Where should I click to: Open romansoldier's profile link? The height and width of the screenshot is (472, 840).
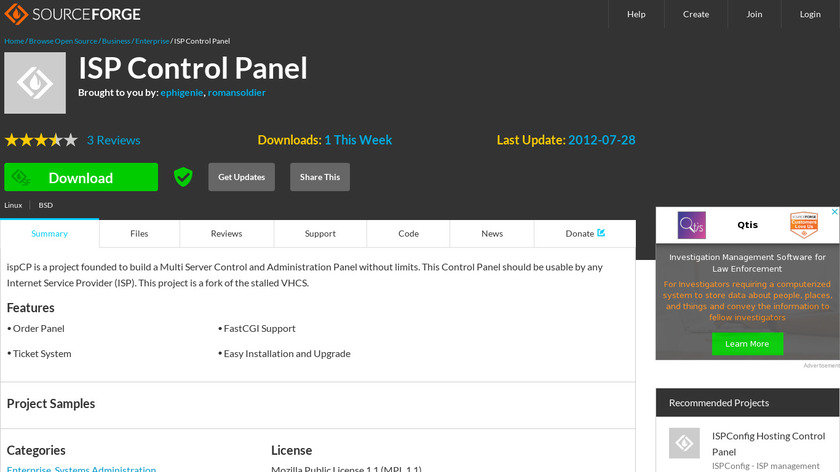pyautogui.click(x=237, y=93)
